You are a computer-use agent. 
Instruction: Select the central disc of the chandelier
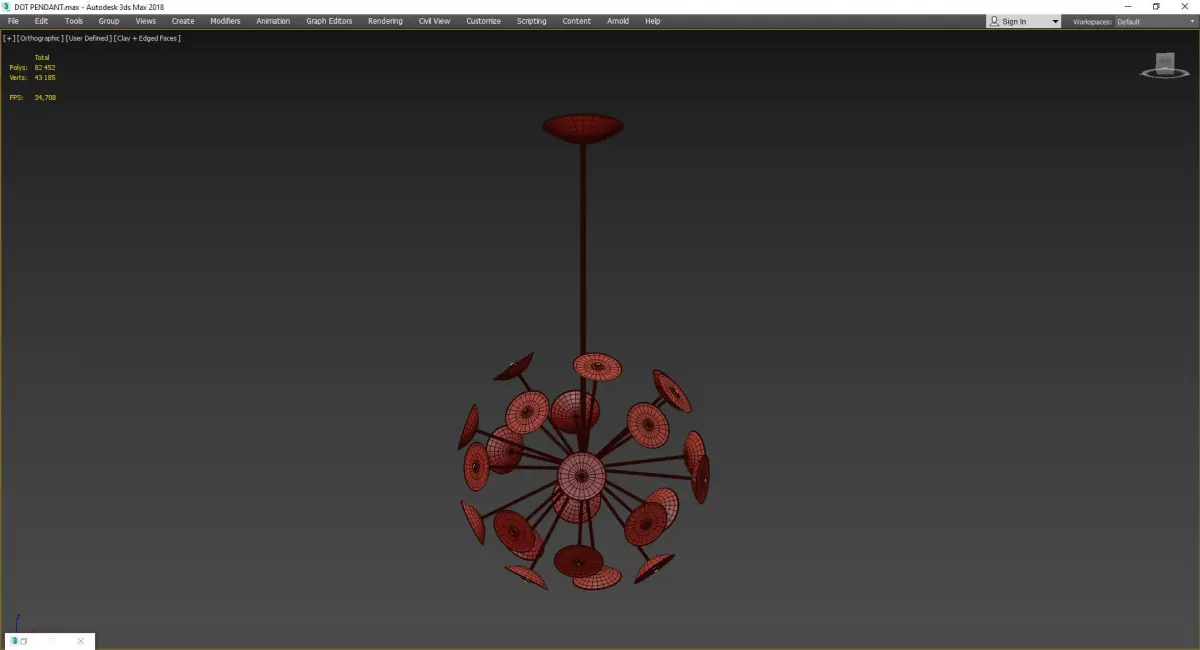581,476
